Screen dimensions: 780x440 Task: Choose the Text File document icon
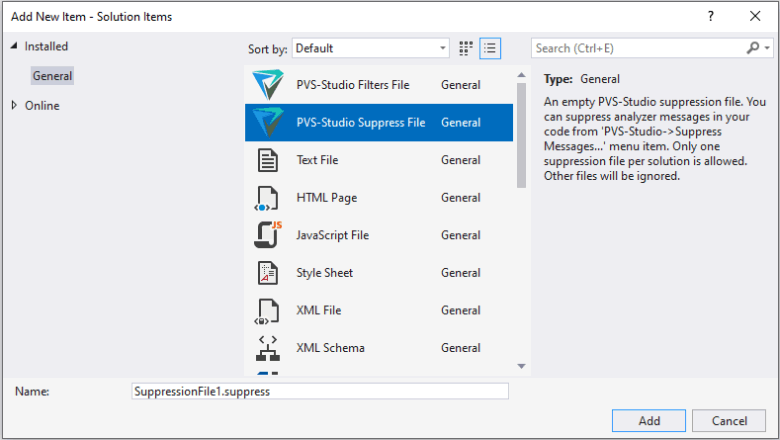pyautogui.click(x=268, y=160)
